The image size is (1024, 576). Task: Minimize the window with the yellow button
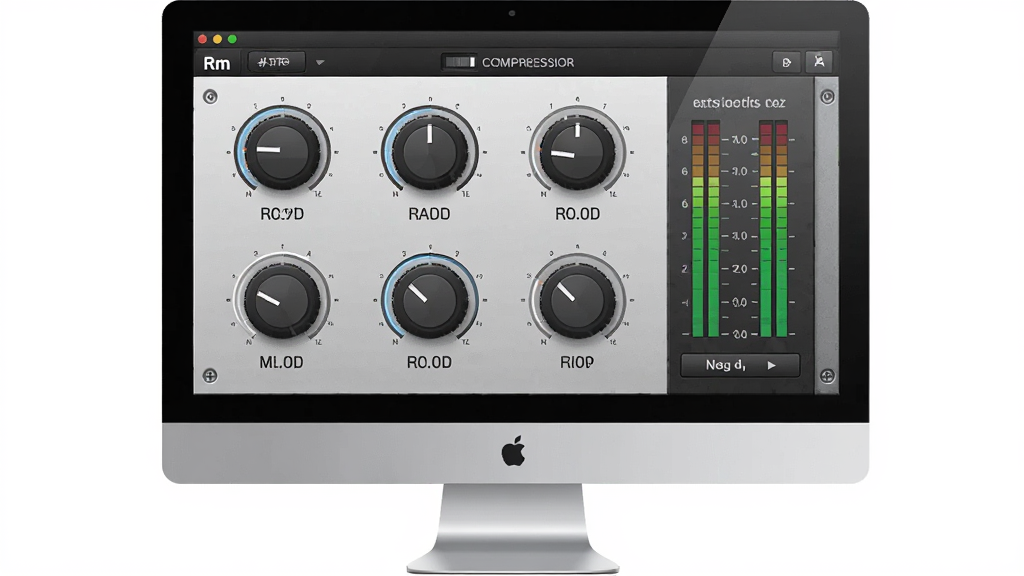(x=217, y=39)
